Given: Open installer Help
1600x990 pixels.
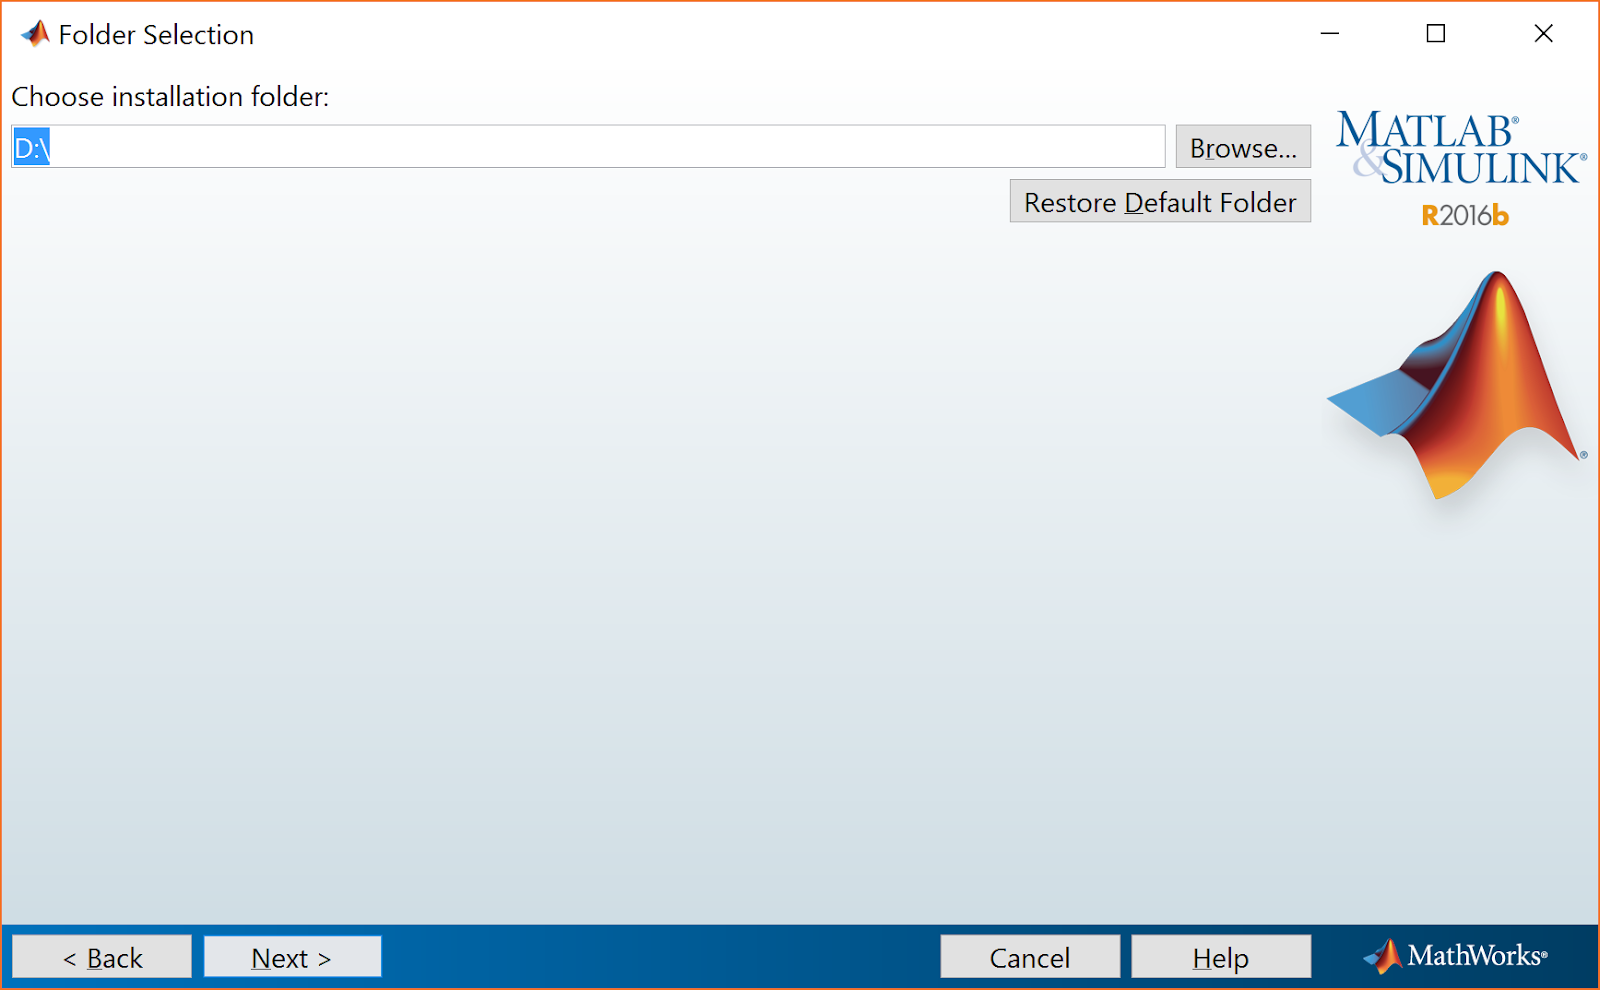Looking at the screenshot, I should pyautogui.click(x=1221, y=957).
